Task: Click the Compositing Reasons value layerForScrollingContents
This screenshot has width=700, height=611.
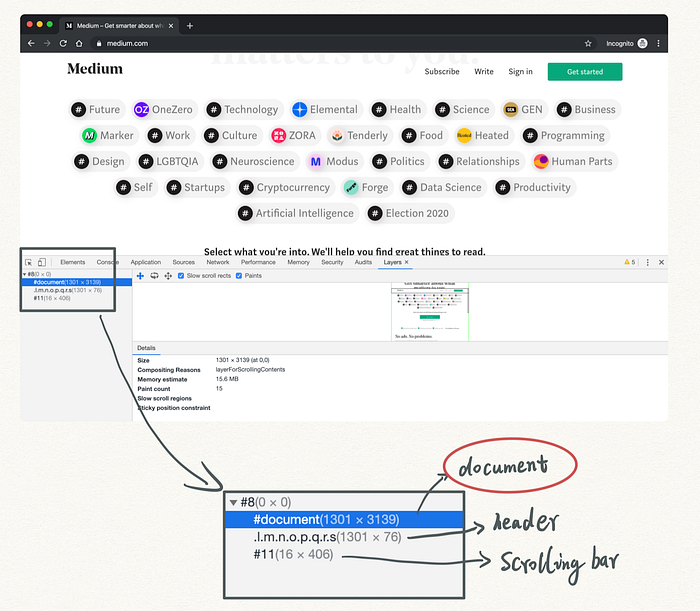Action: tap(250, 370)
